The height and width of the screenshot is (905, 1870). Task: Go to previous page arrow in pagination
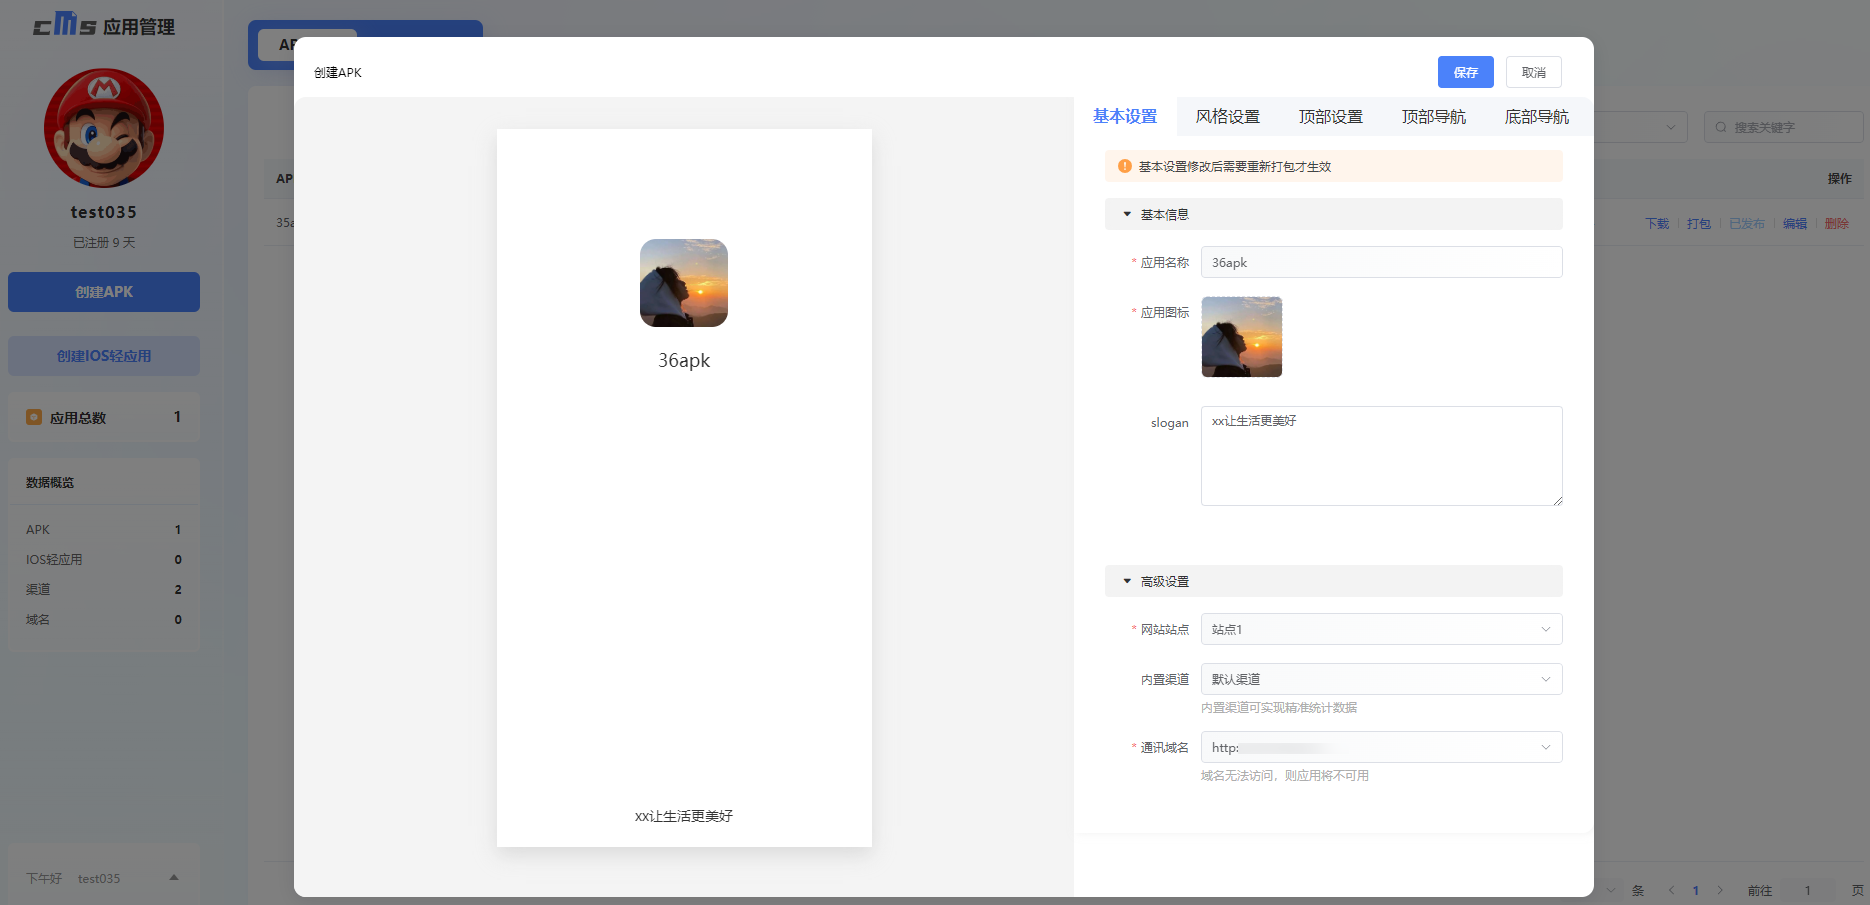pos(1671,890)
